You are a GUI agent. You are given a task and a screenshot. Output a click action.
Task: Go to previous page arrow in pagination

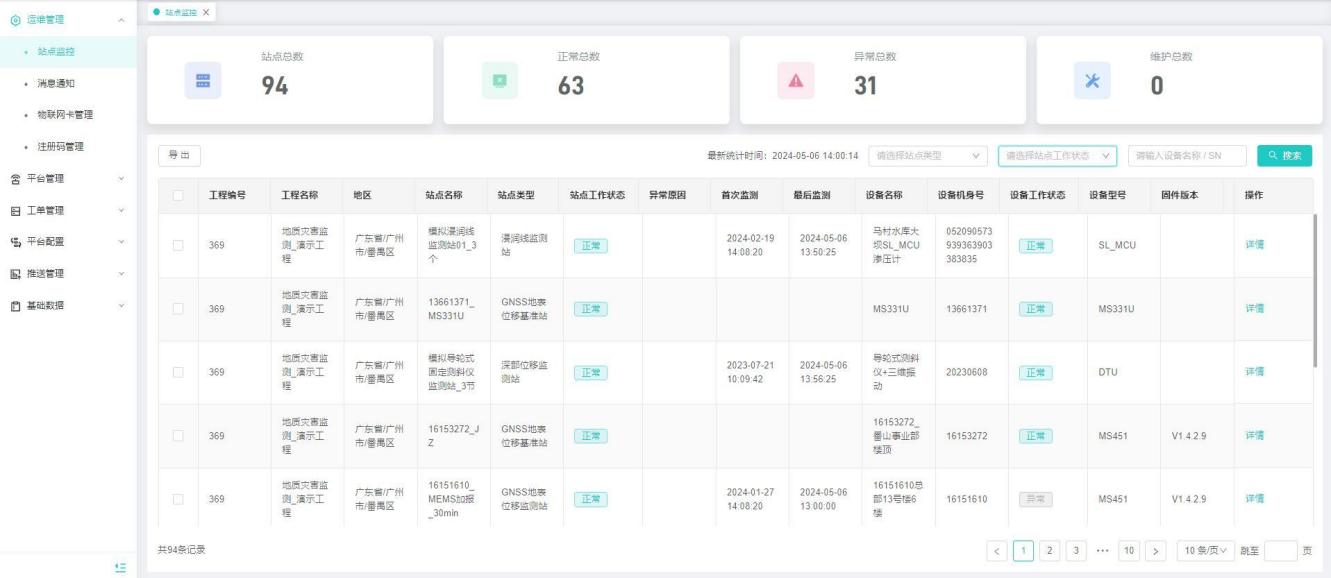(x=997, y=550)
